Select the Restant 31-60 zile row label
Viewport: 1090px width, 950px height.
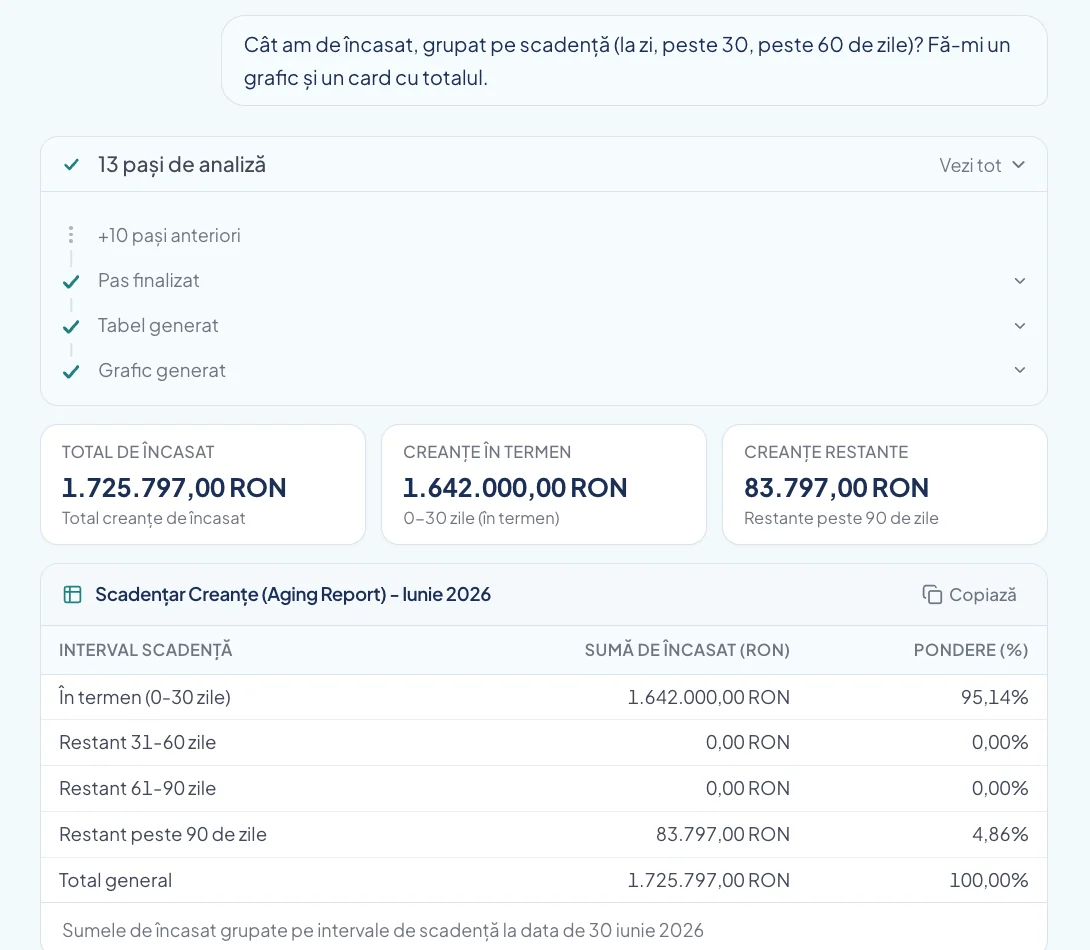pyautogui.click(x=138, y=742)
